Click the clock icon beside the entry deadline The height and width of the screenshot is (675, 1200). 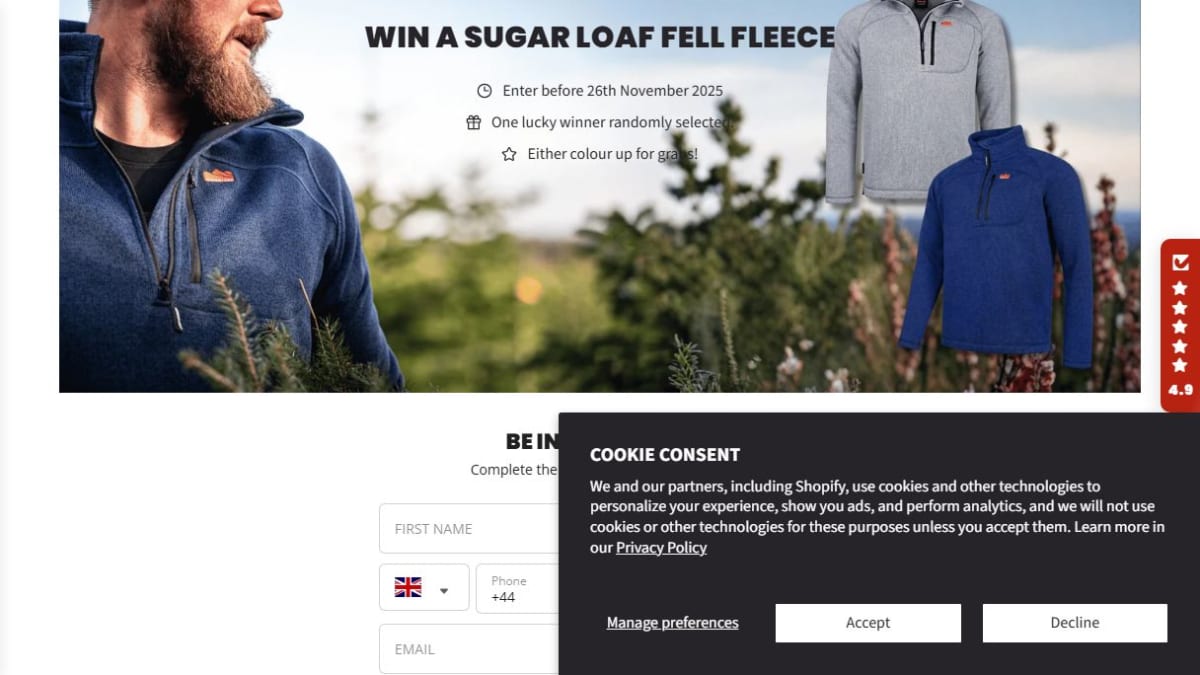[484, 91]
